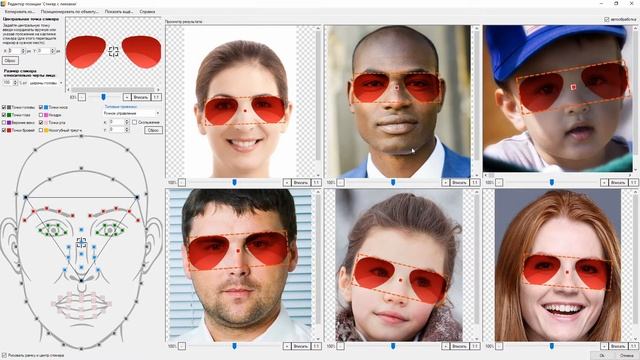Click the 'Отмена' cancel button
Viewport: 640px width, 360px height.
coord(628,356)
